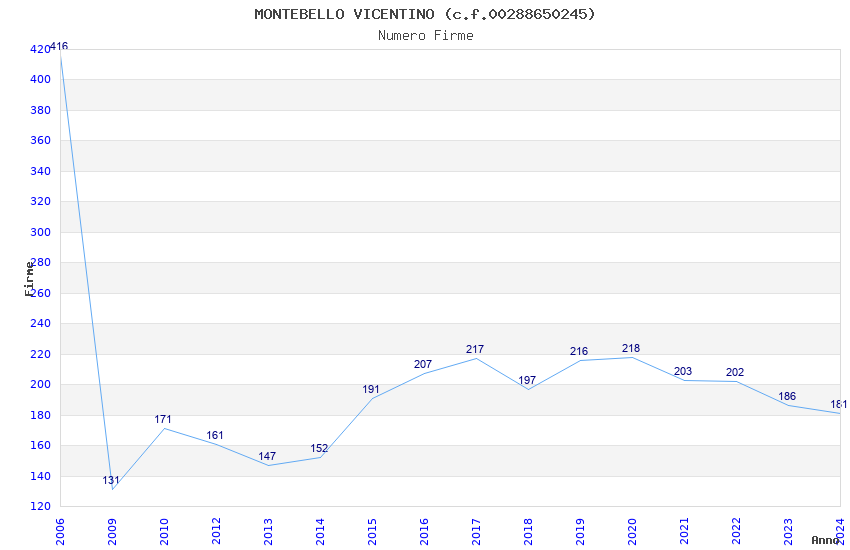850x550 pixels.
Task: Click y-axis tick 360
Action: point(40,140)
